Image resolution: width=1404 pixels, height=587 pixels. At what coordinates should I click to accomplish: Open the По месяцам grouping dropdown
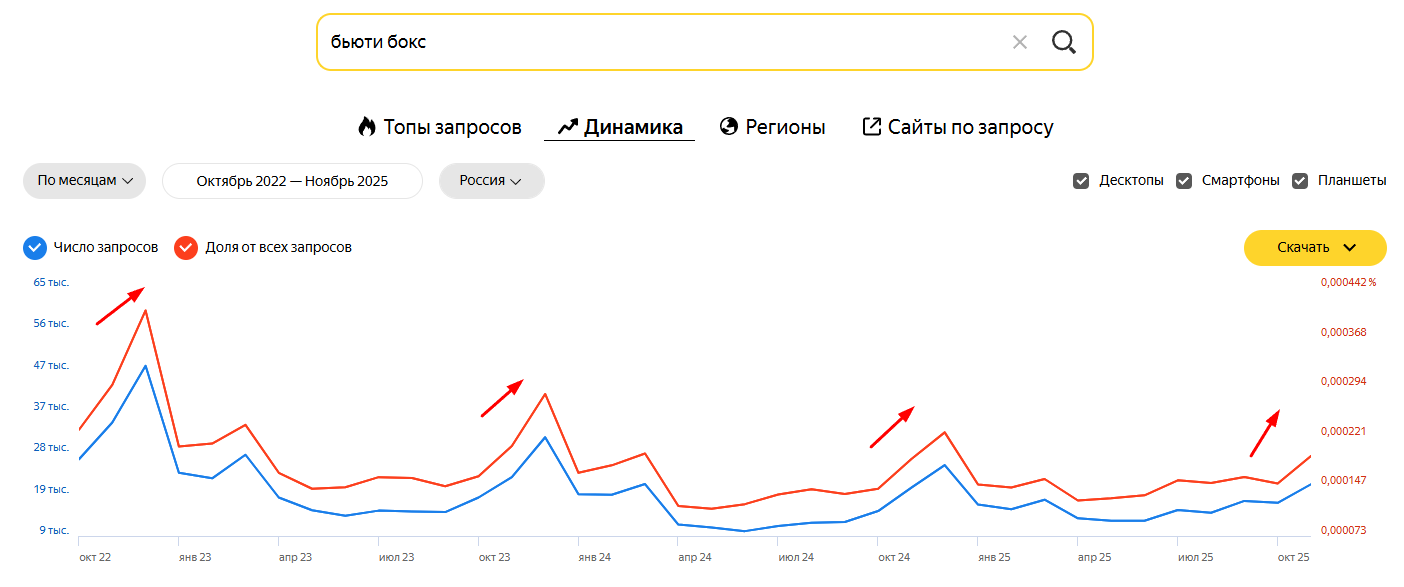pos(85,181)
